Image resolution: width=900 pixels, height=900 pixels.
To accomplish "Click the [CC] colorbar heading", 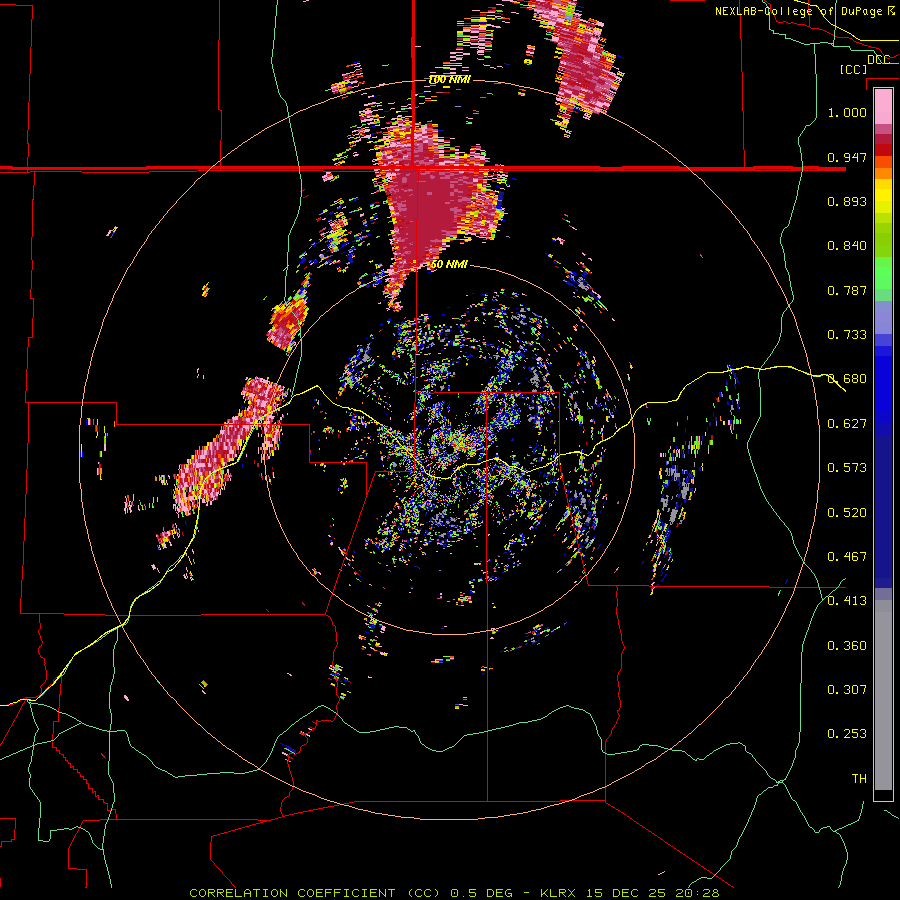I will click(x=853, y=69).
